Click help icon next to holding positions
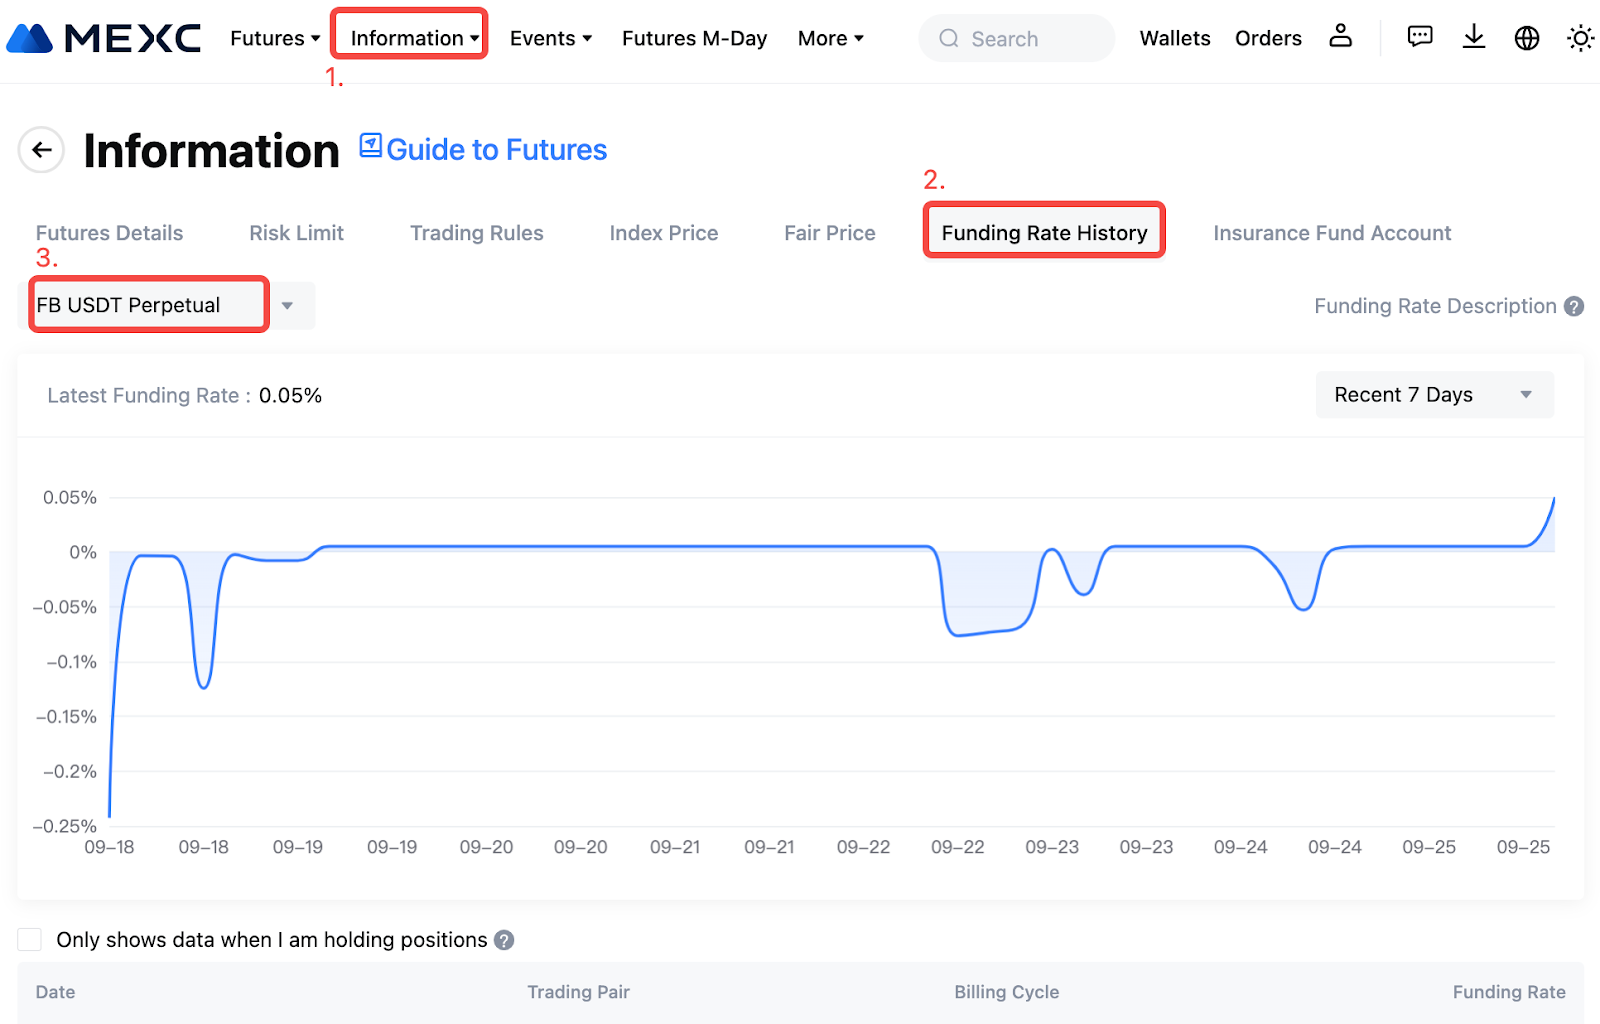 coord(504,940)
